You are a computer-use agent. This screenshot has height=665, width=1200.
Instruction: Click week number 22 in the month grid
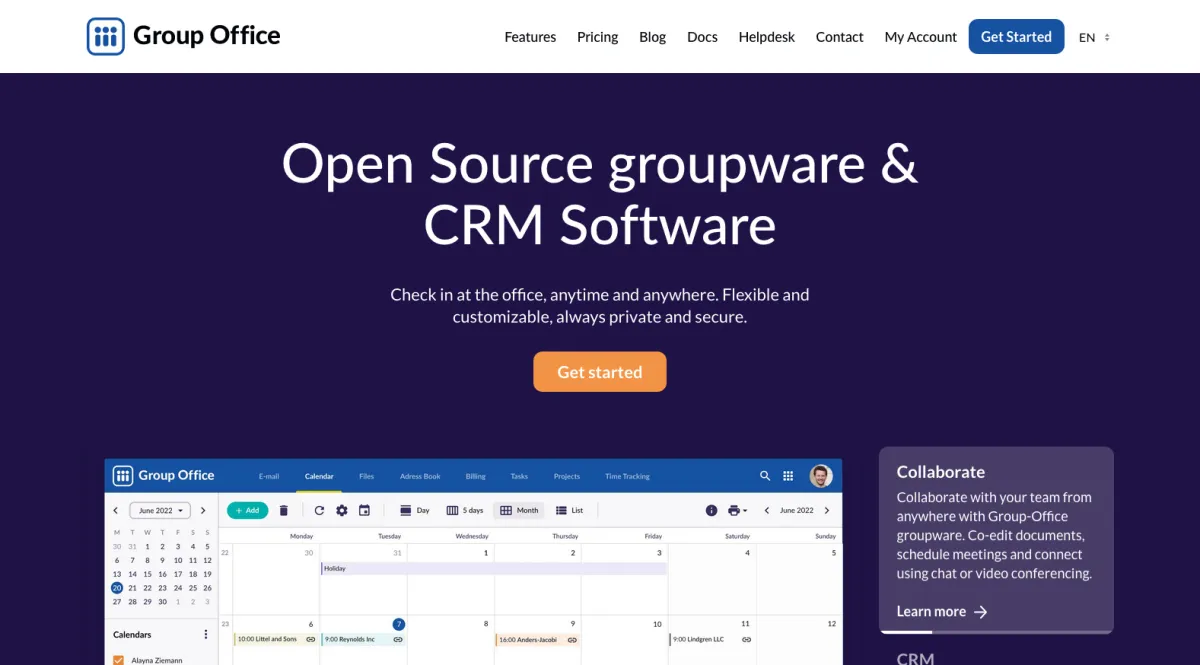(x=225, y=552)
